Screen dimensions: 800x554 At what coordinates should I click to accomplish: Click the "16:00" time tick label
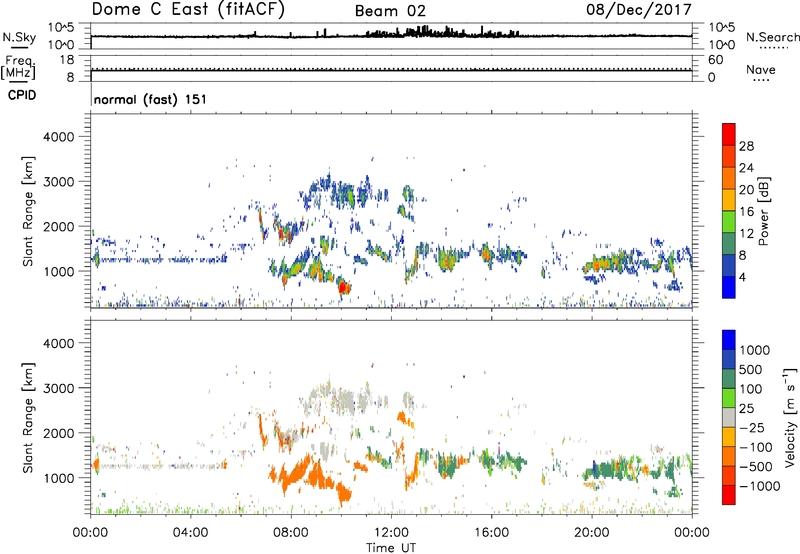[491, 533]
